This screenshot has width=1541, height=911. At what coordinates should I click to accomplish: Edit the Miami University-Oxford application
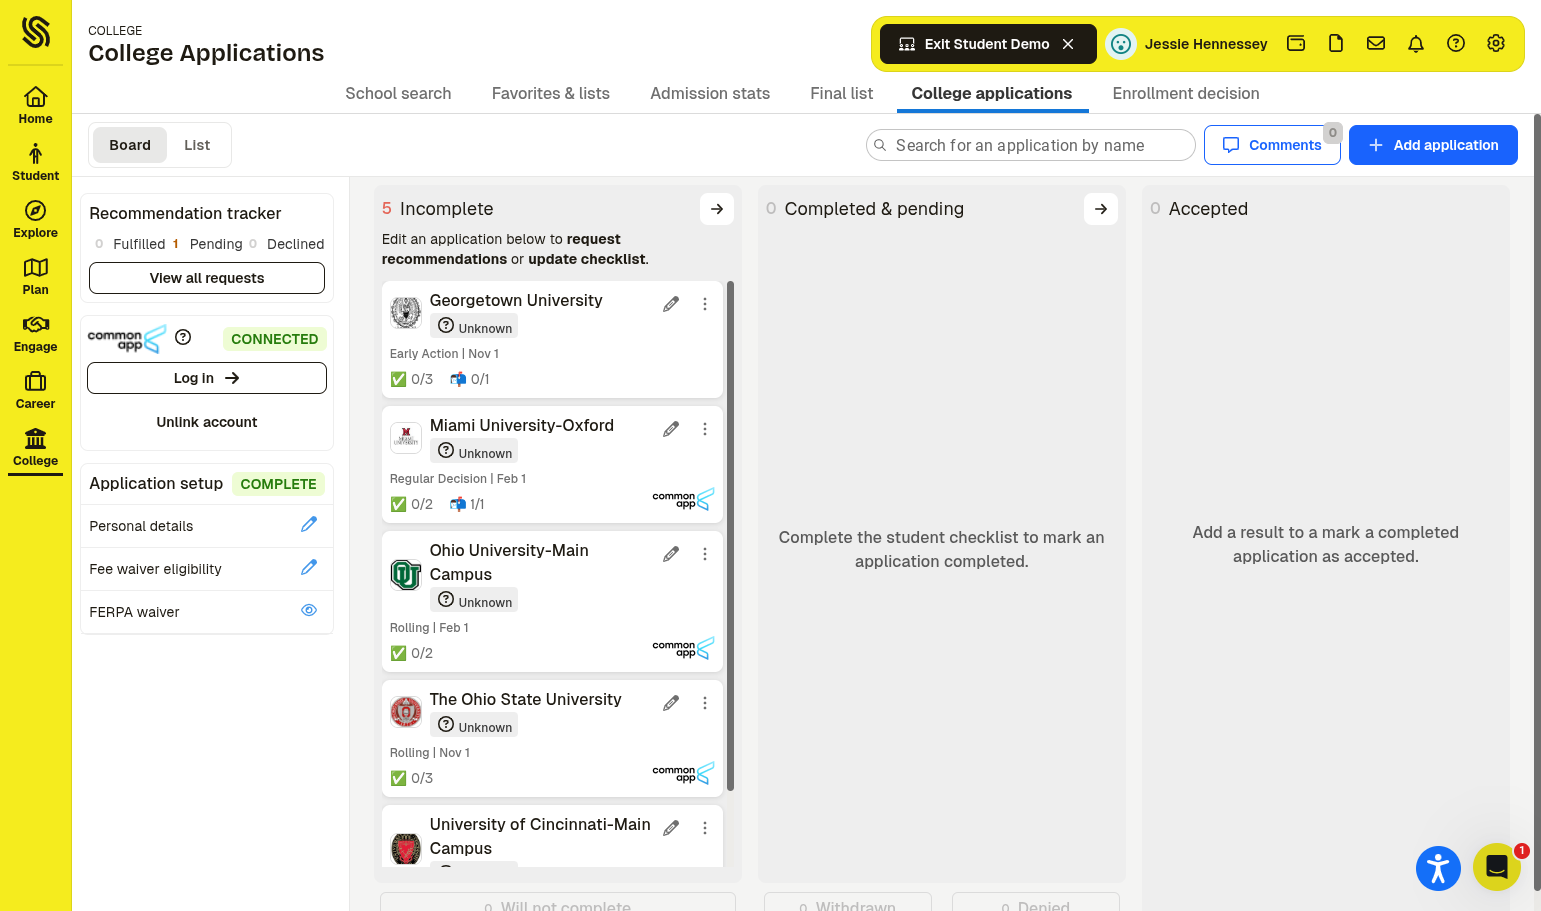click(x=671, y=429)
